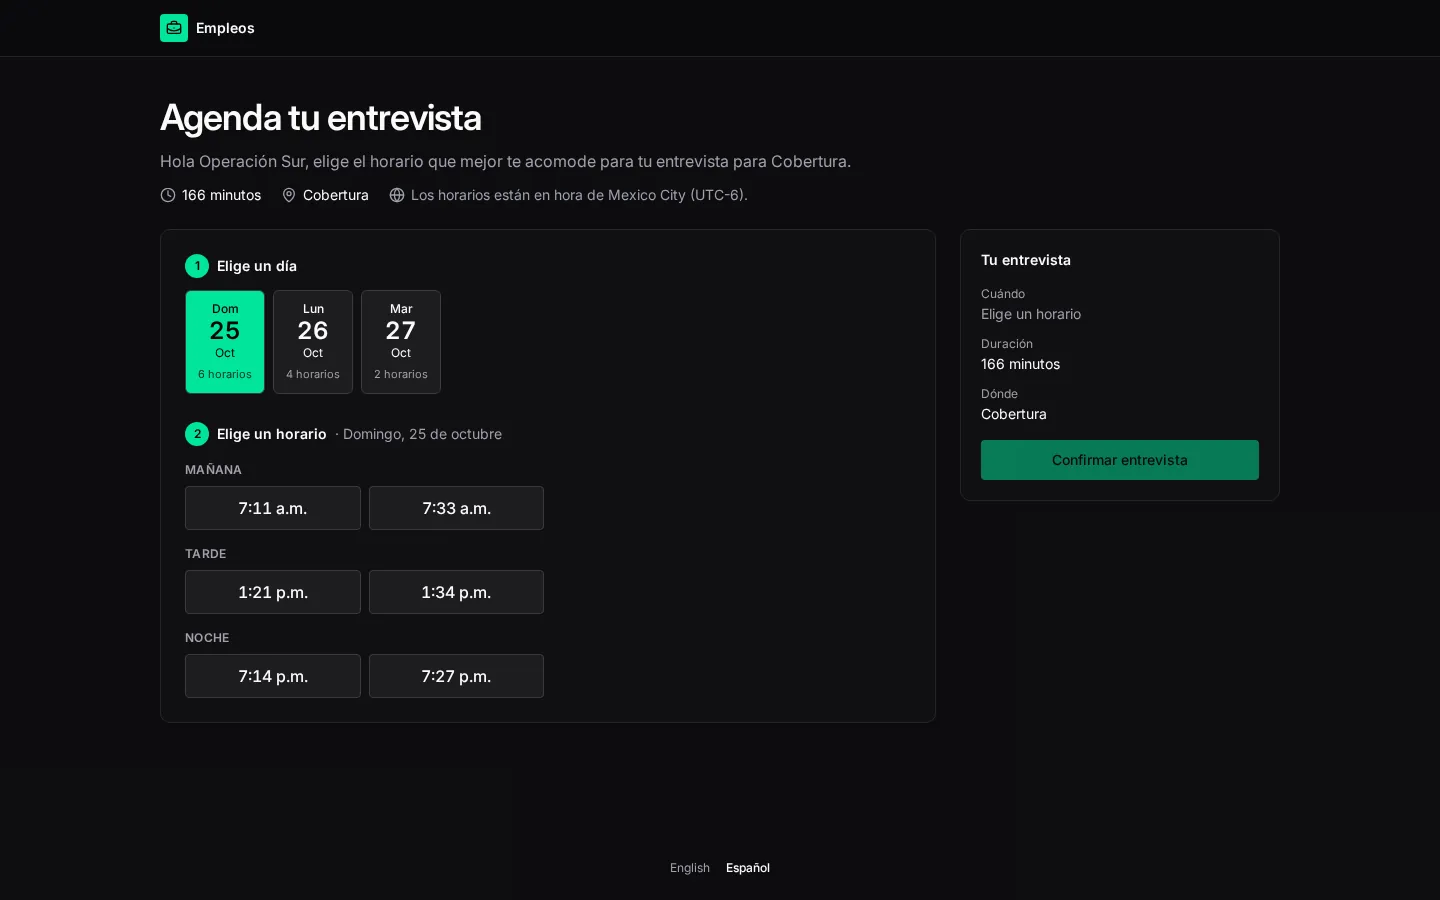Click 'Cobertura' under Dónde
1440x900 pixels.
[x=1014, y=414]
